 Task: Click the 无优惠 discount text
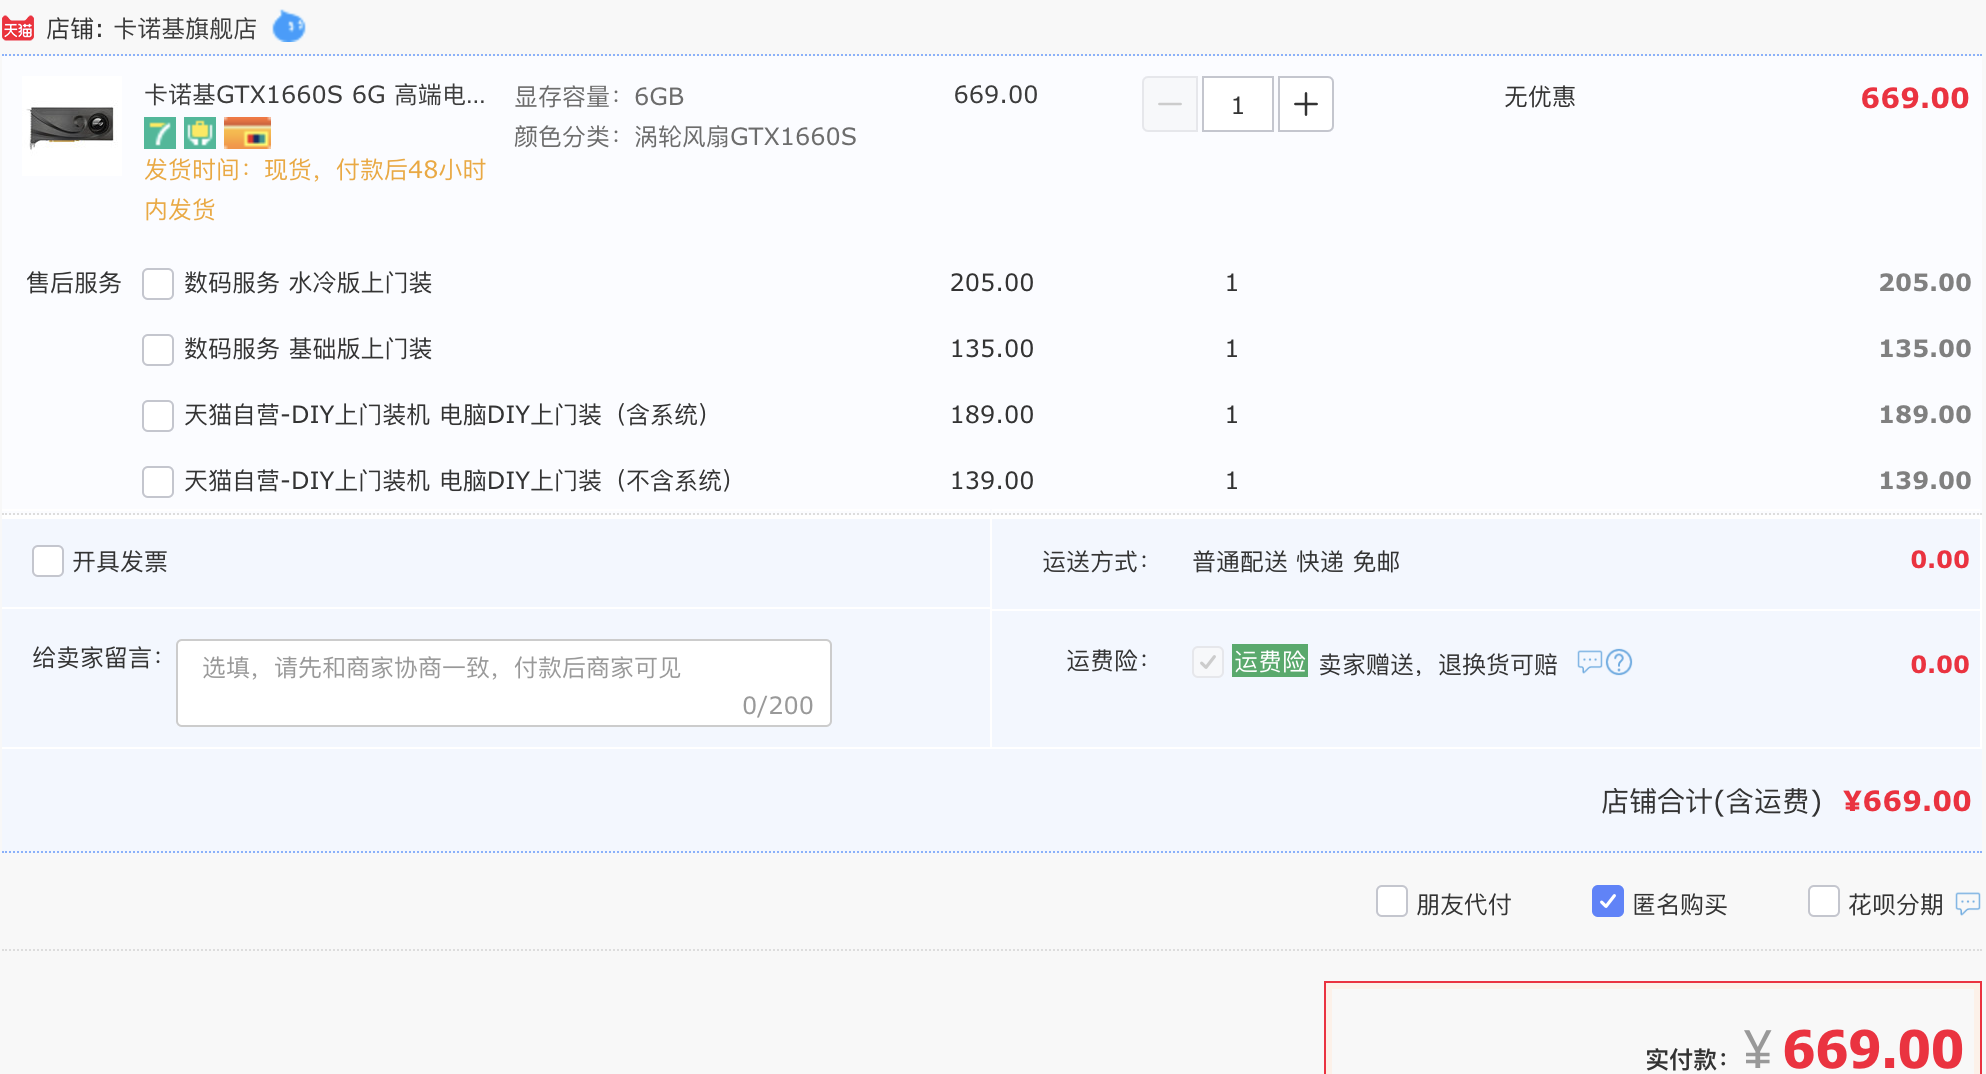(x=1540, y=97)
